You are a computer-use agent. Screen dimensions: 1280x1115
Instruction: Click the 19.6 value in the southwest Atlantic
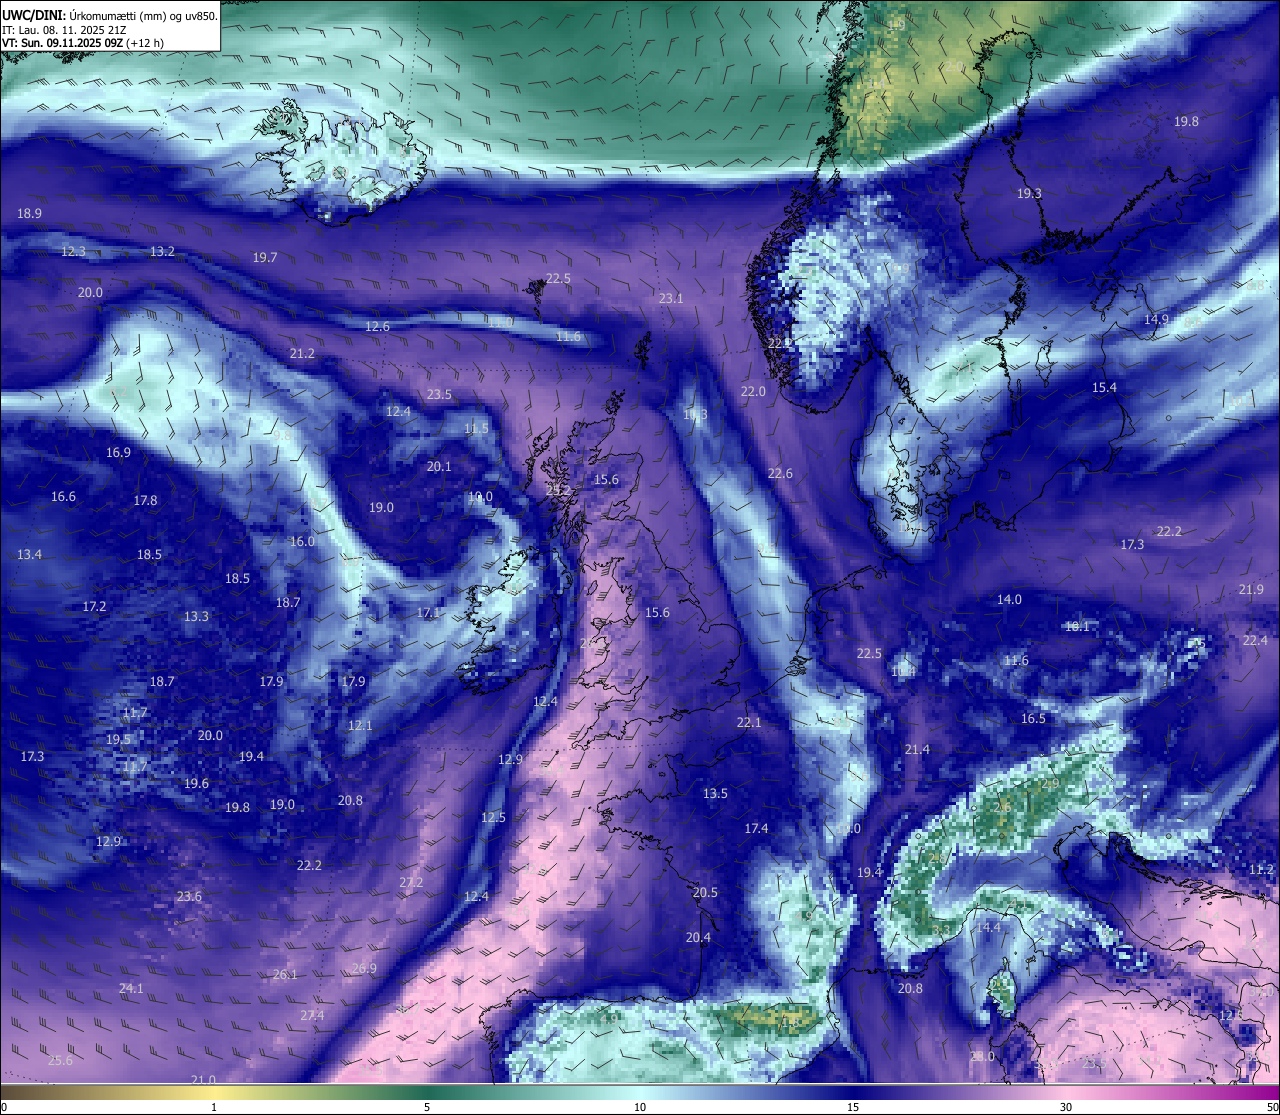(196, 783)
